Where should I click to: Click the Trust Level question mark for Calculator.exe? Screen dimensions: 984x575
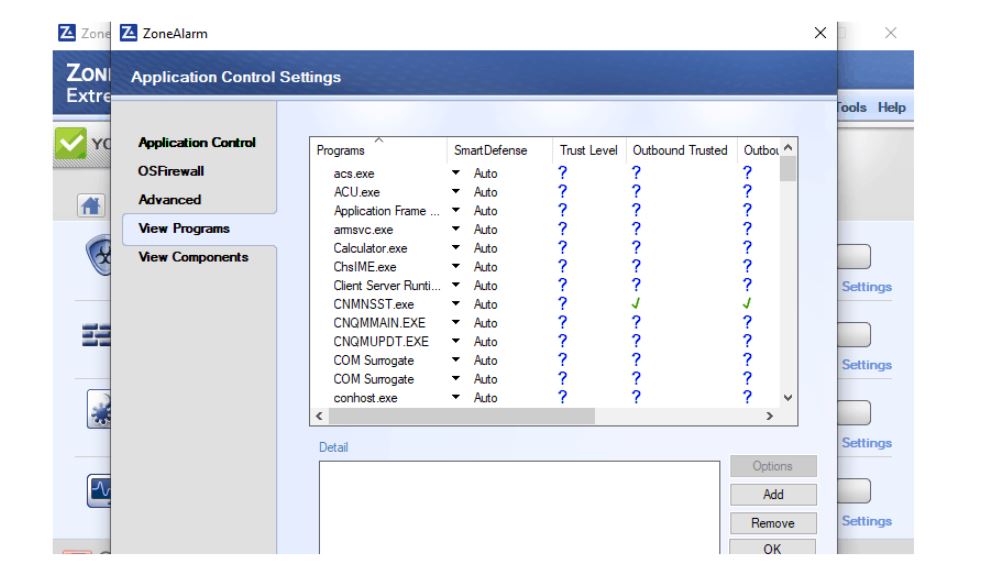coord(562,247)
